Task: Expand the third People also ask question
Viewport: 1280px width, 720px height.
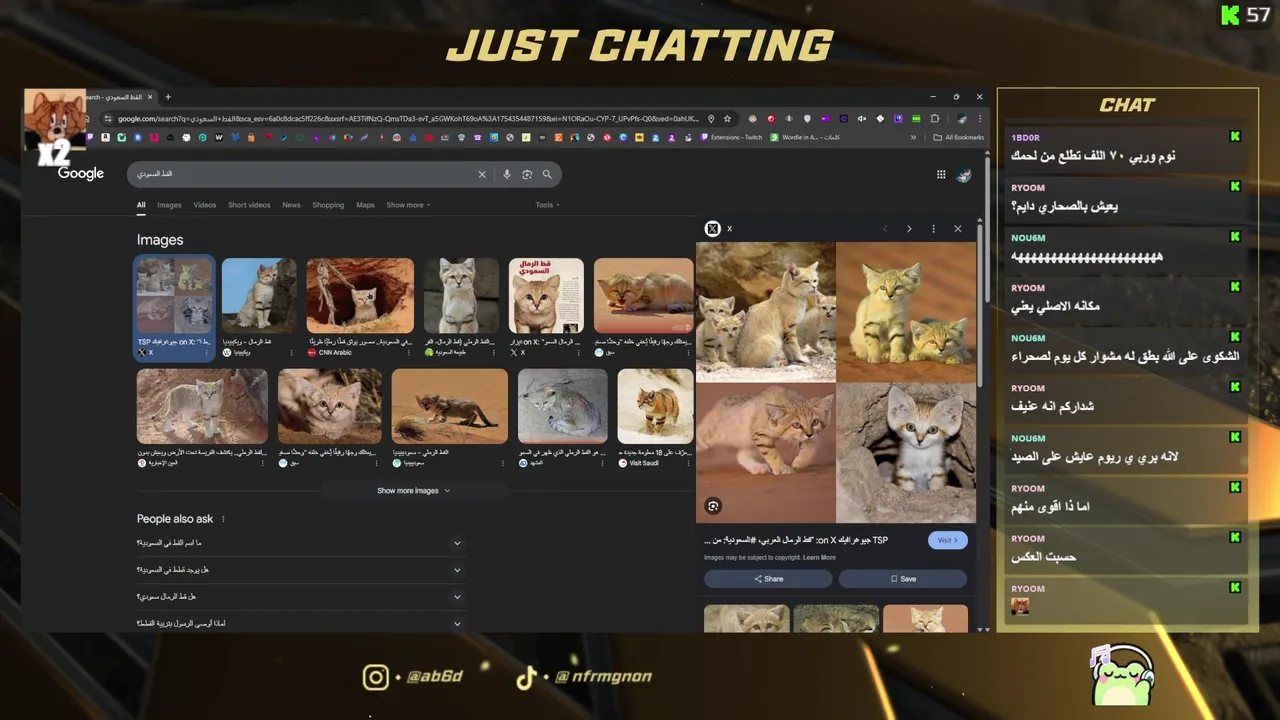Action: [299, 597]
